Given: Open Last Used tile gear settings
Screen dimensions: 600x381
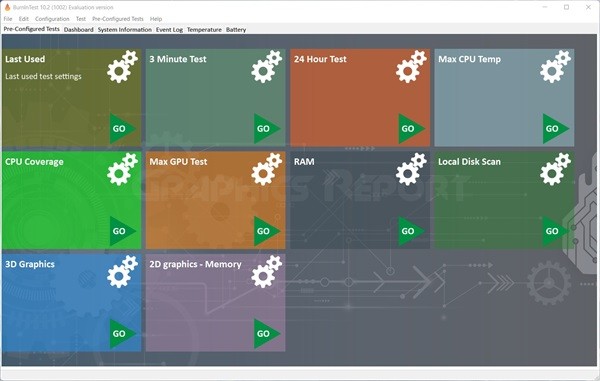Looking at the screenshot, I should point(122,67).
